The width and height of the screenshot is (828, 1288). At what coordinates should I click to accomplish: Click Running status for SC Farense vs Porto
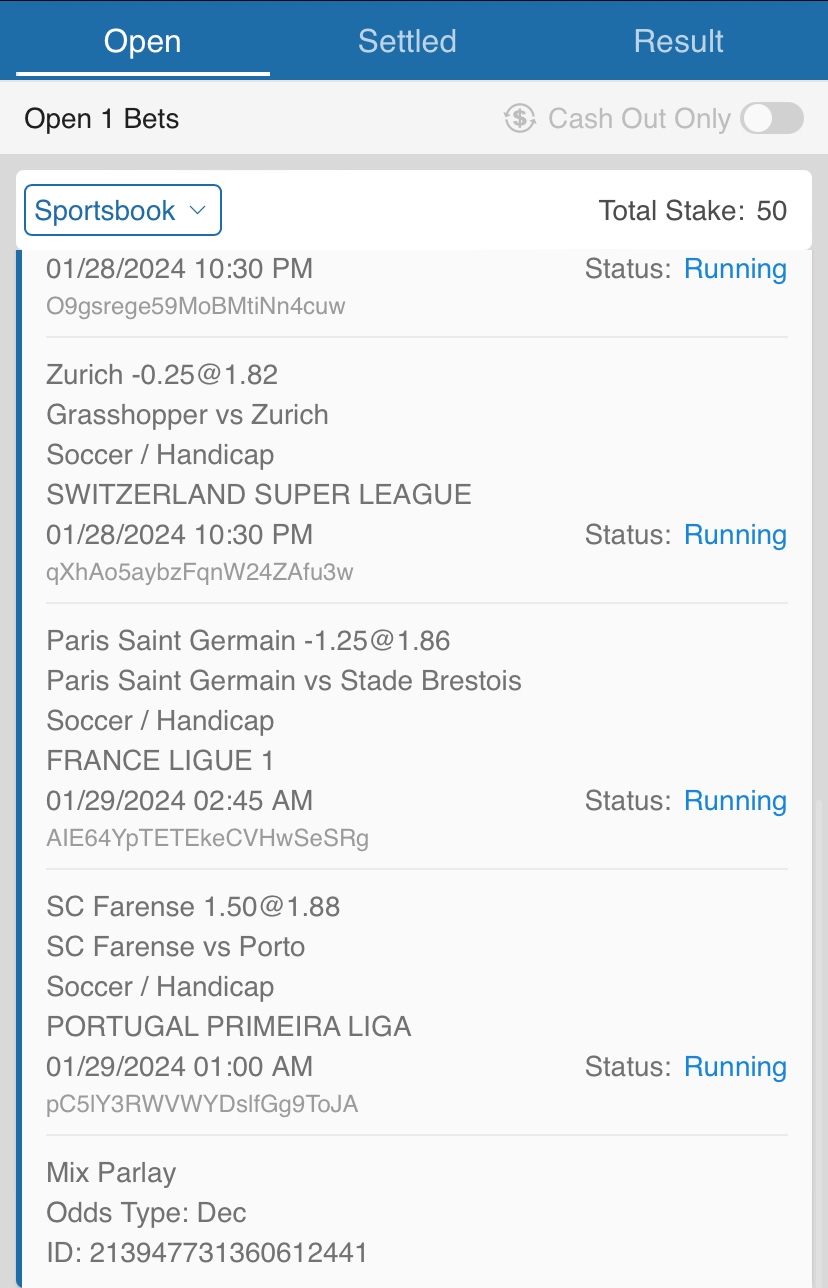pyautogui.click(x=735, y=1067)
